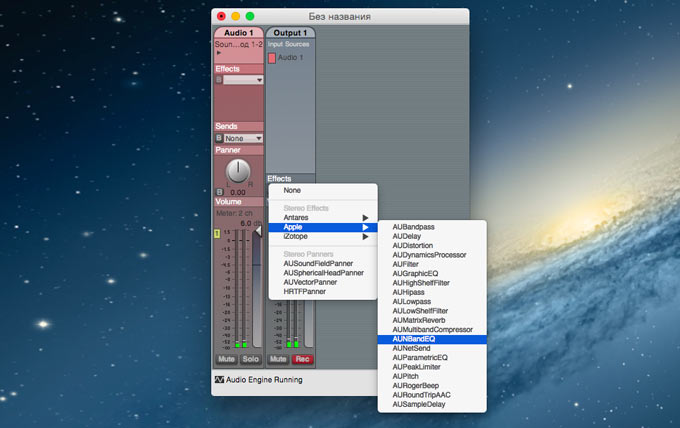Viewport: 680px width, 428px height.
Task: Open the Sends None dropdown
Action: click(x=244, y=138)
